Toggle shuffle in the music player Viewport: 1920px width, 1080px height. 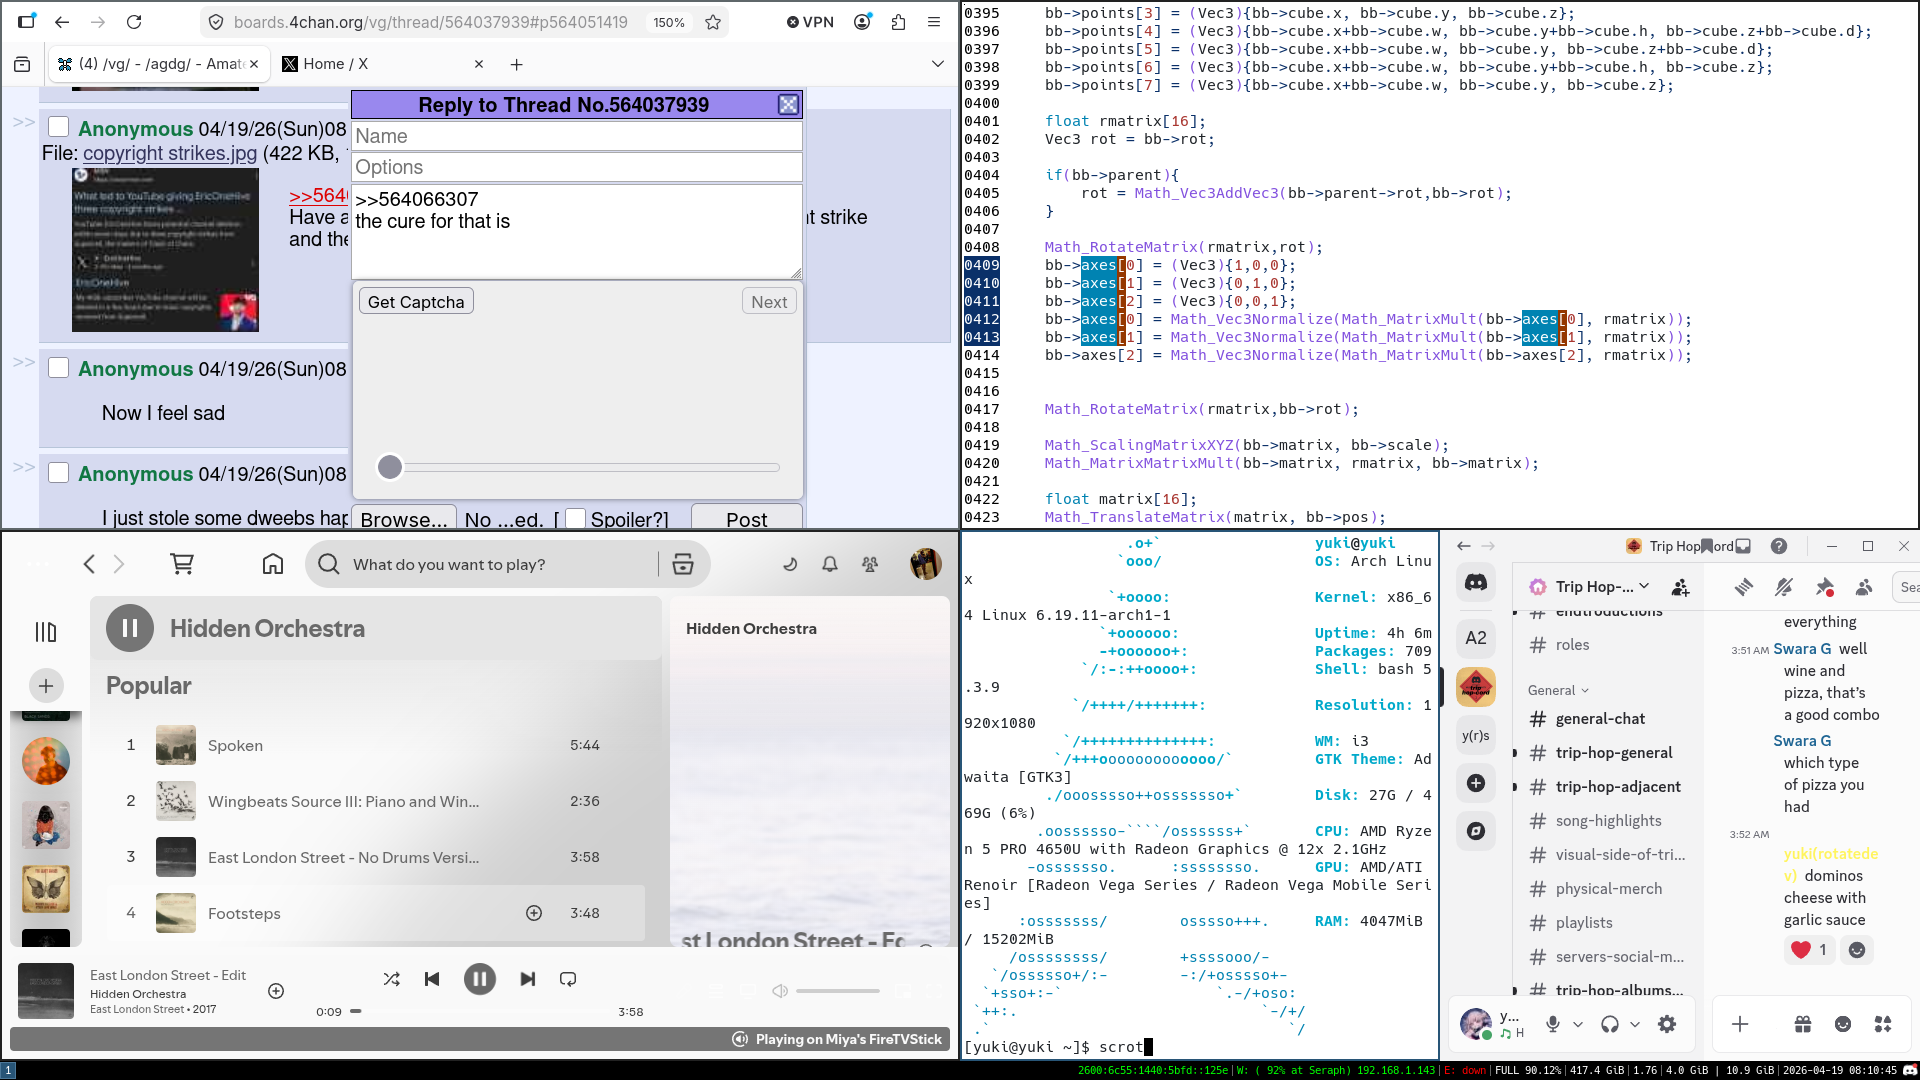[x=391, y=979]
